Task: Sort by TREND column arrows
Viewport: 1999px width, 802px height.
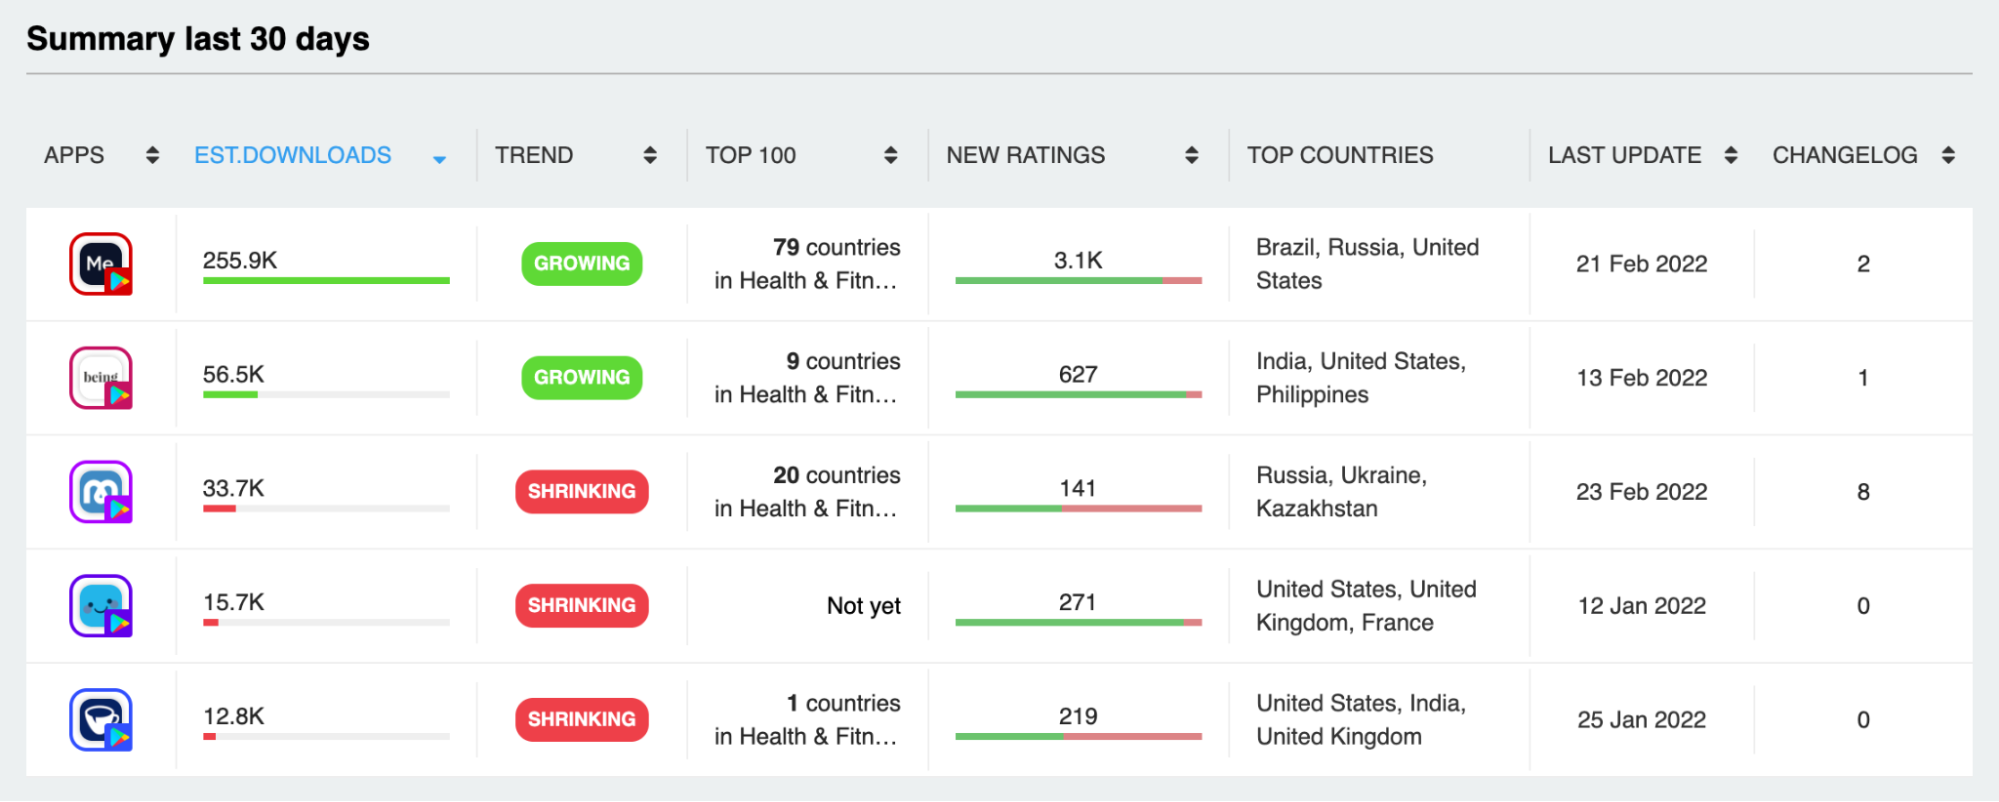Action: [650, 155]
